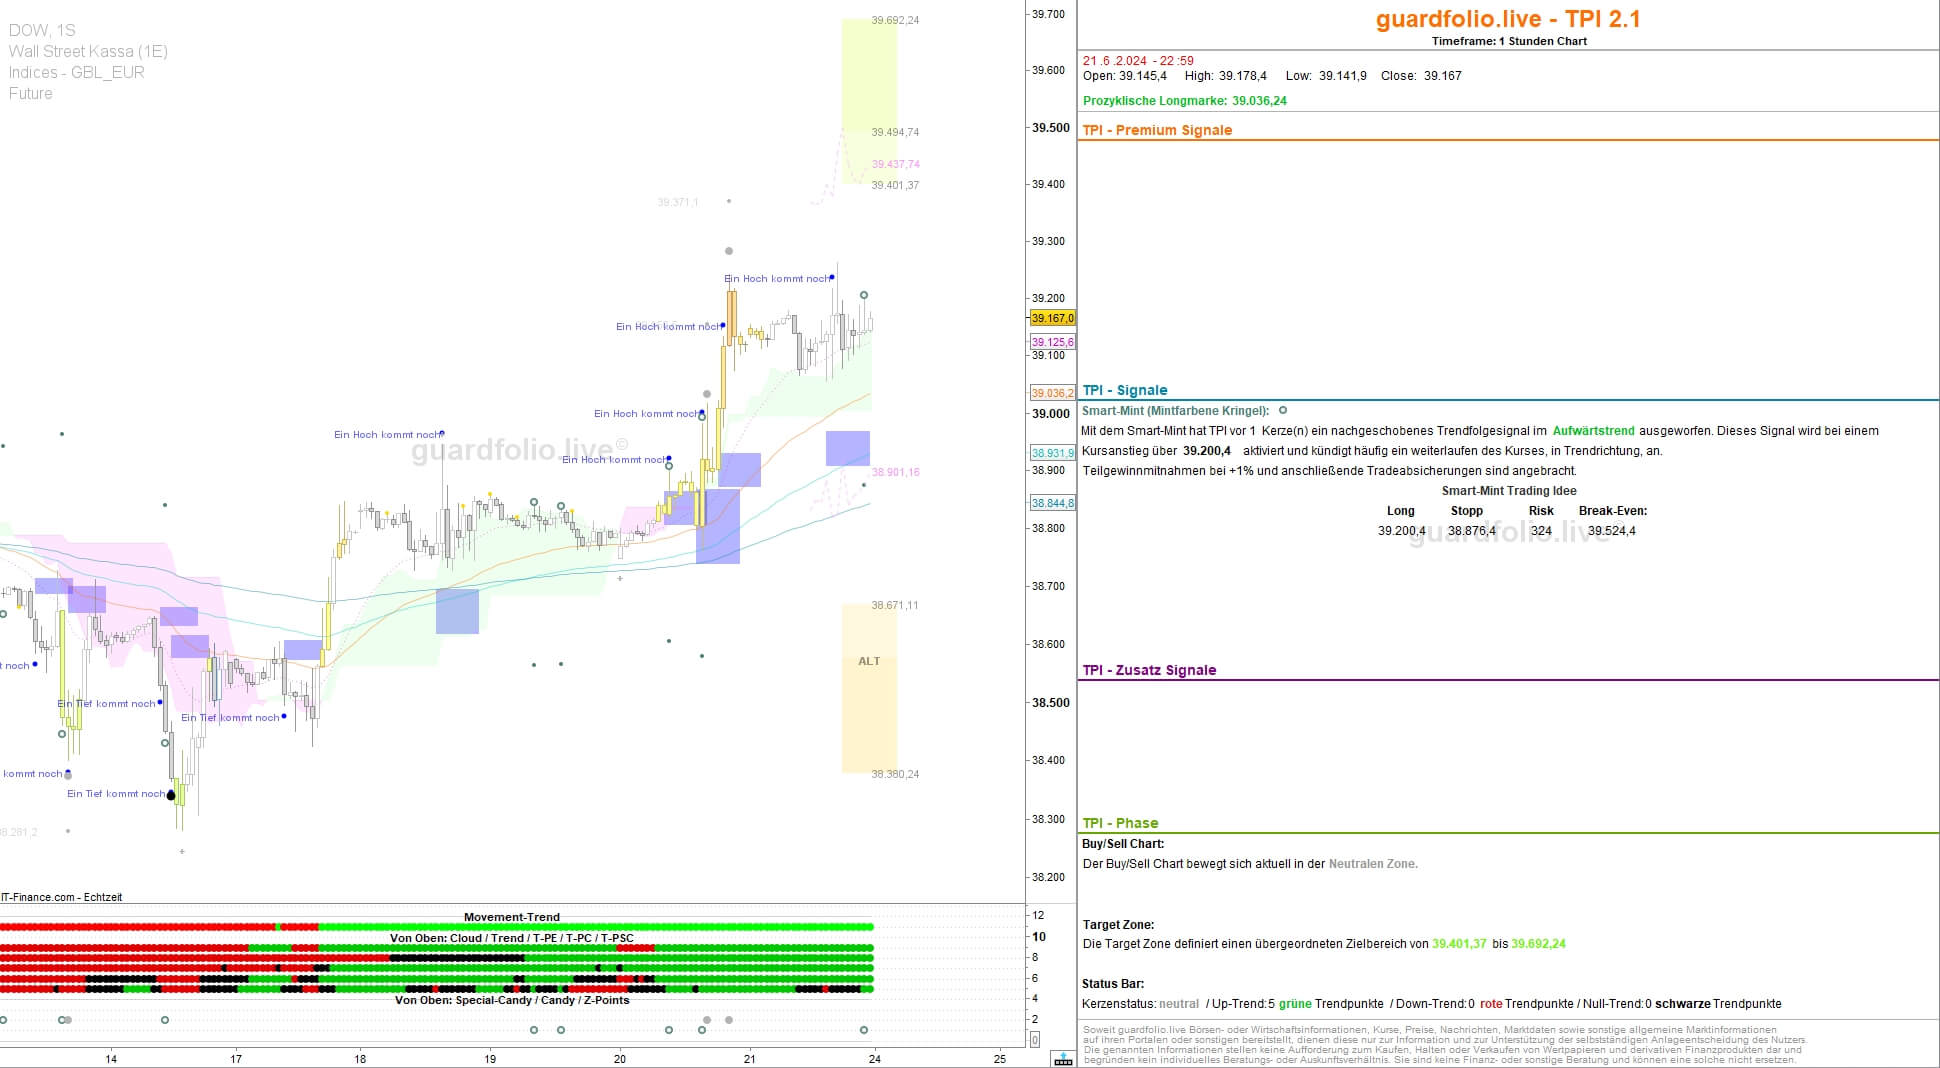Open the TPI - Phase section header
Screen dimensions: 1940x1068
tap(1121, 823)
